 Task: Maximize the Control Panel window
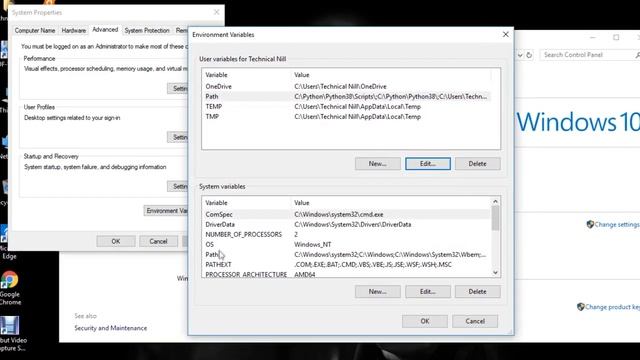(616, 37)
